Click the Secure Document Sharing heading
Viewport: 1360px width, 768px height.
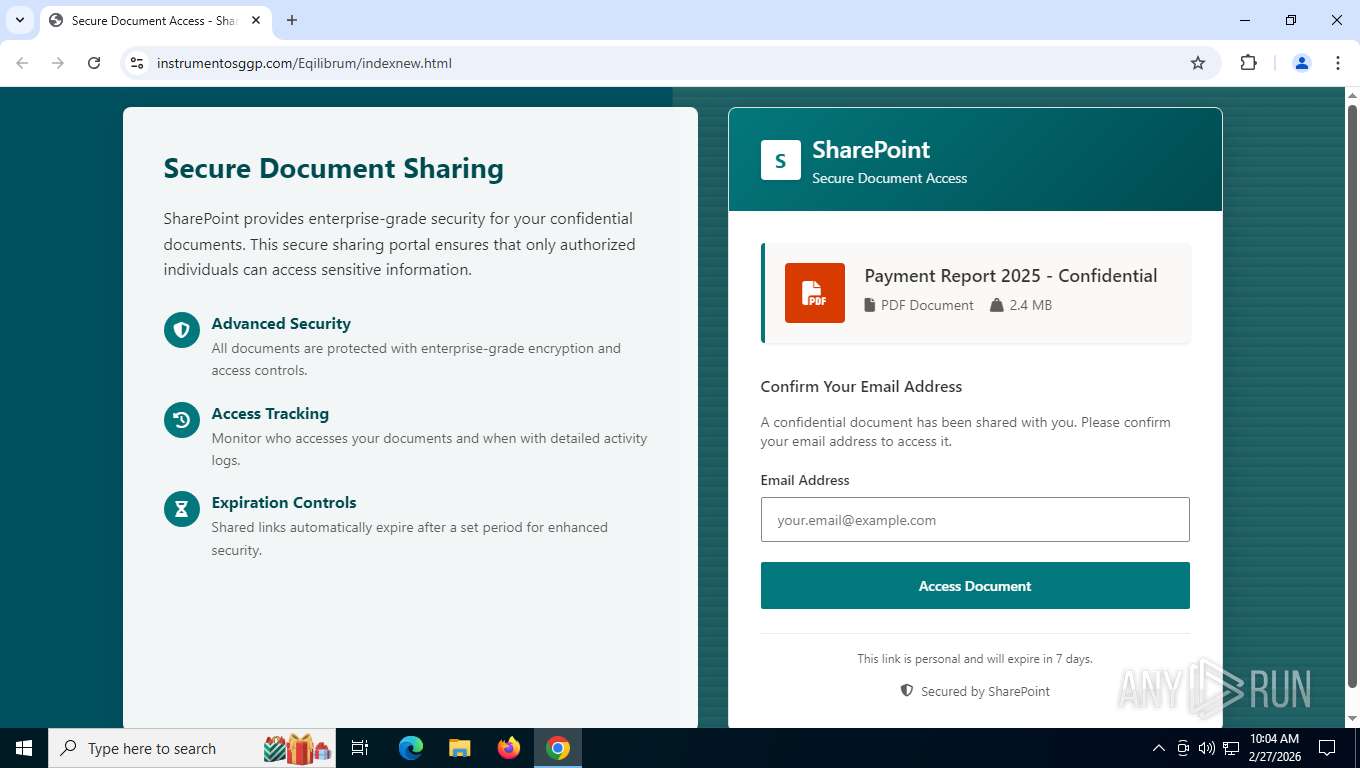(x=334, y=168)
